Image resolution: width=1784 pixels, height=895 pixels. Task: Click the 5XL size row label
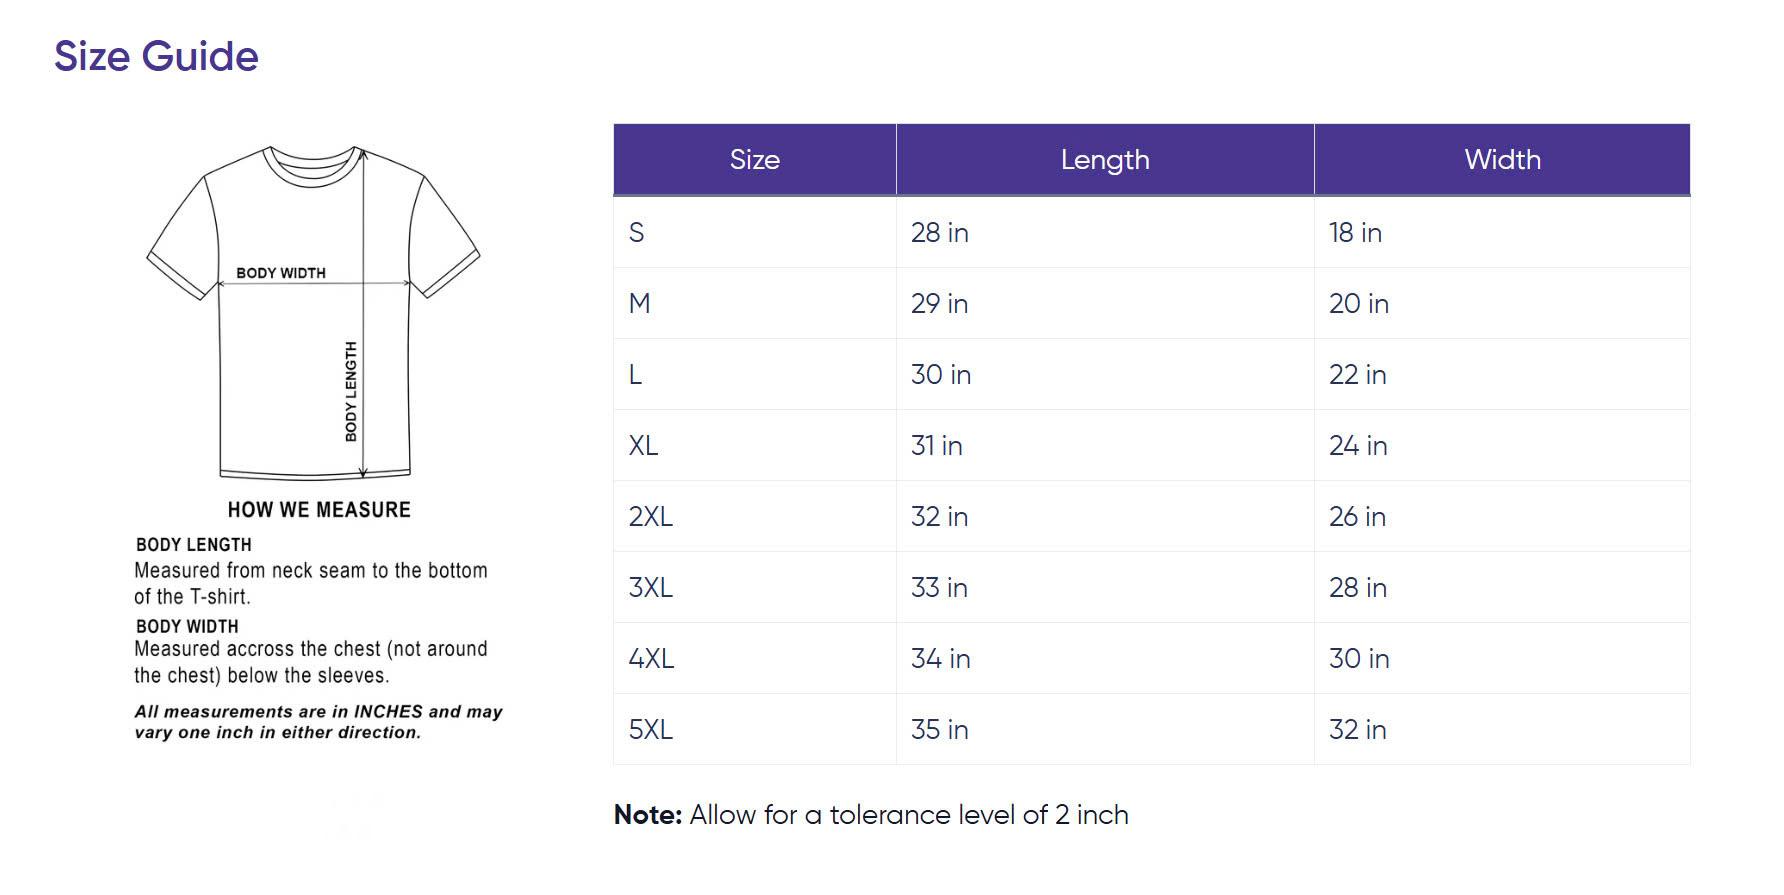(x=650, y=730)
